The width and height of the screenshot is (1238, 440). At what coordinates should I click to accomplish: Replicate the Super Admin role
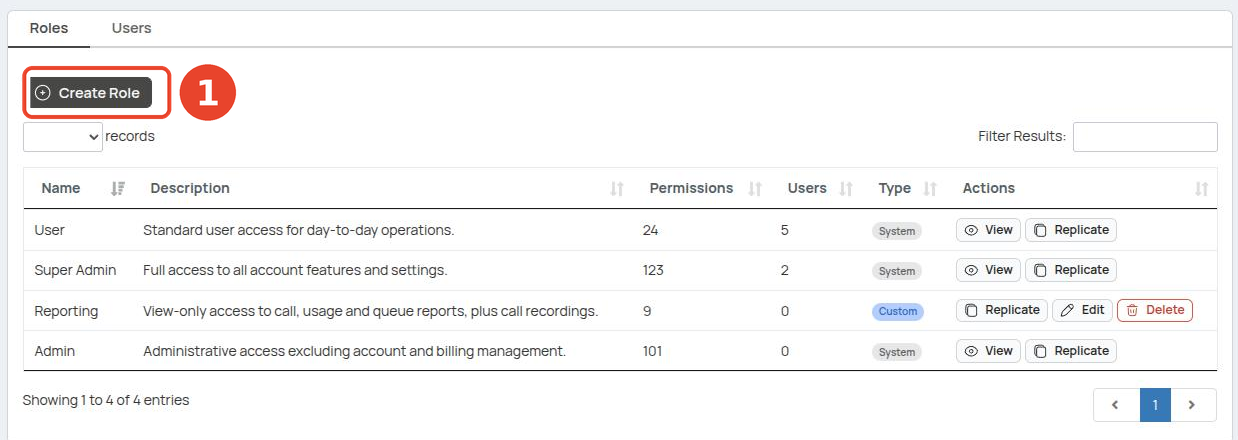[1071, 270]
